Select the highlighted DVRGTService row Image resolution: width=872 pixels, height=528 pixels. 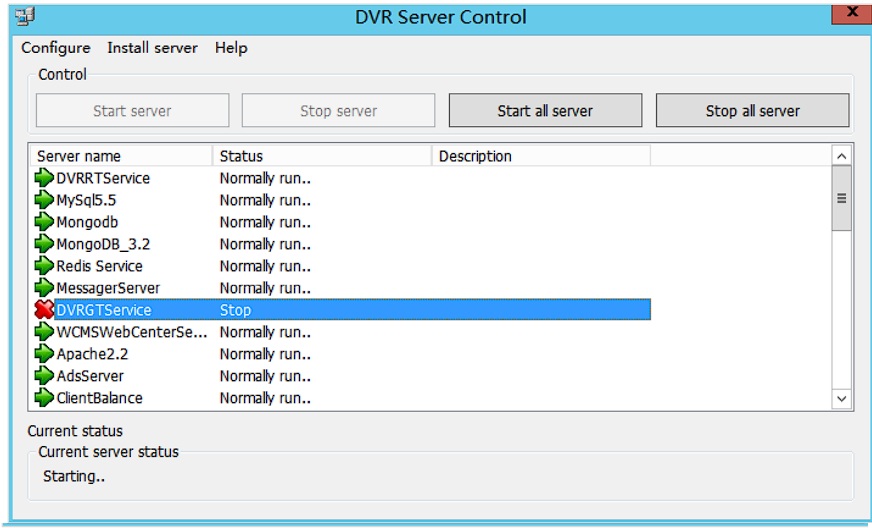(342, 310)
